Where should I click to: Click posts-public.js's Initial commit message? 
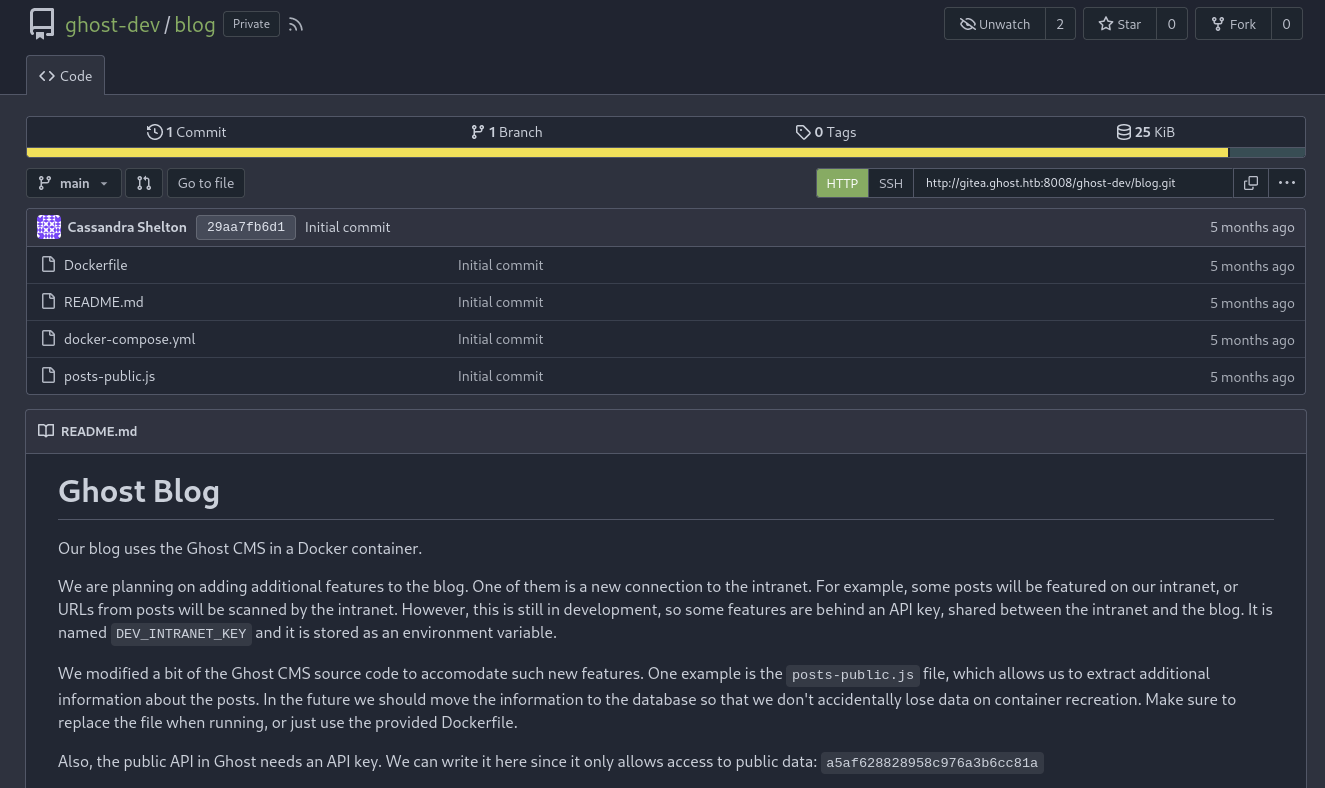click(500, 376)
